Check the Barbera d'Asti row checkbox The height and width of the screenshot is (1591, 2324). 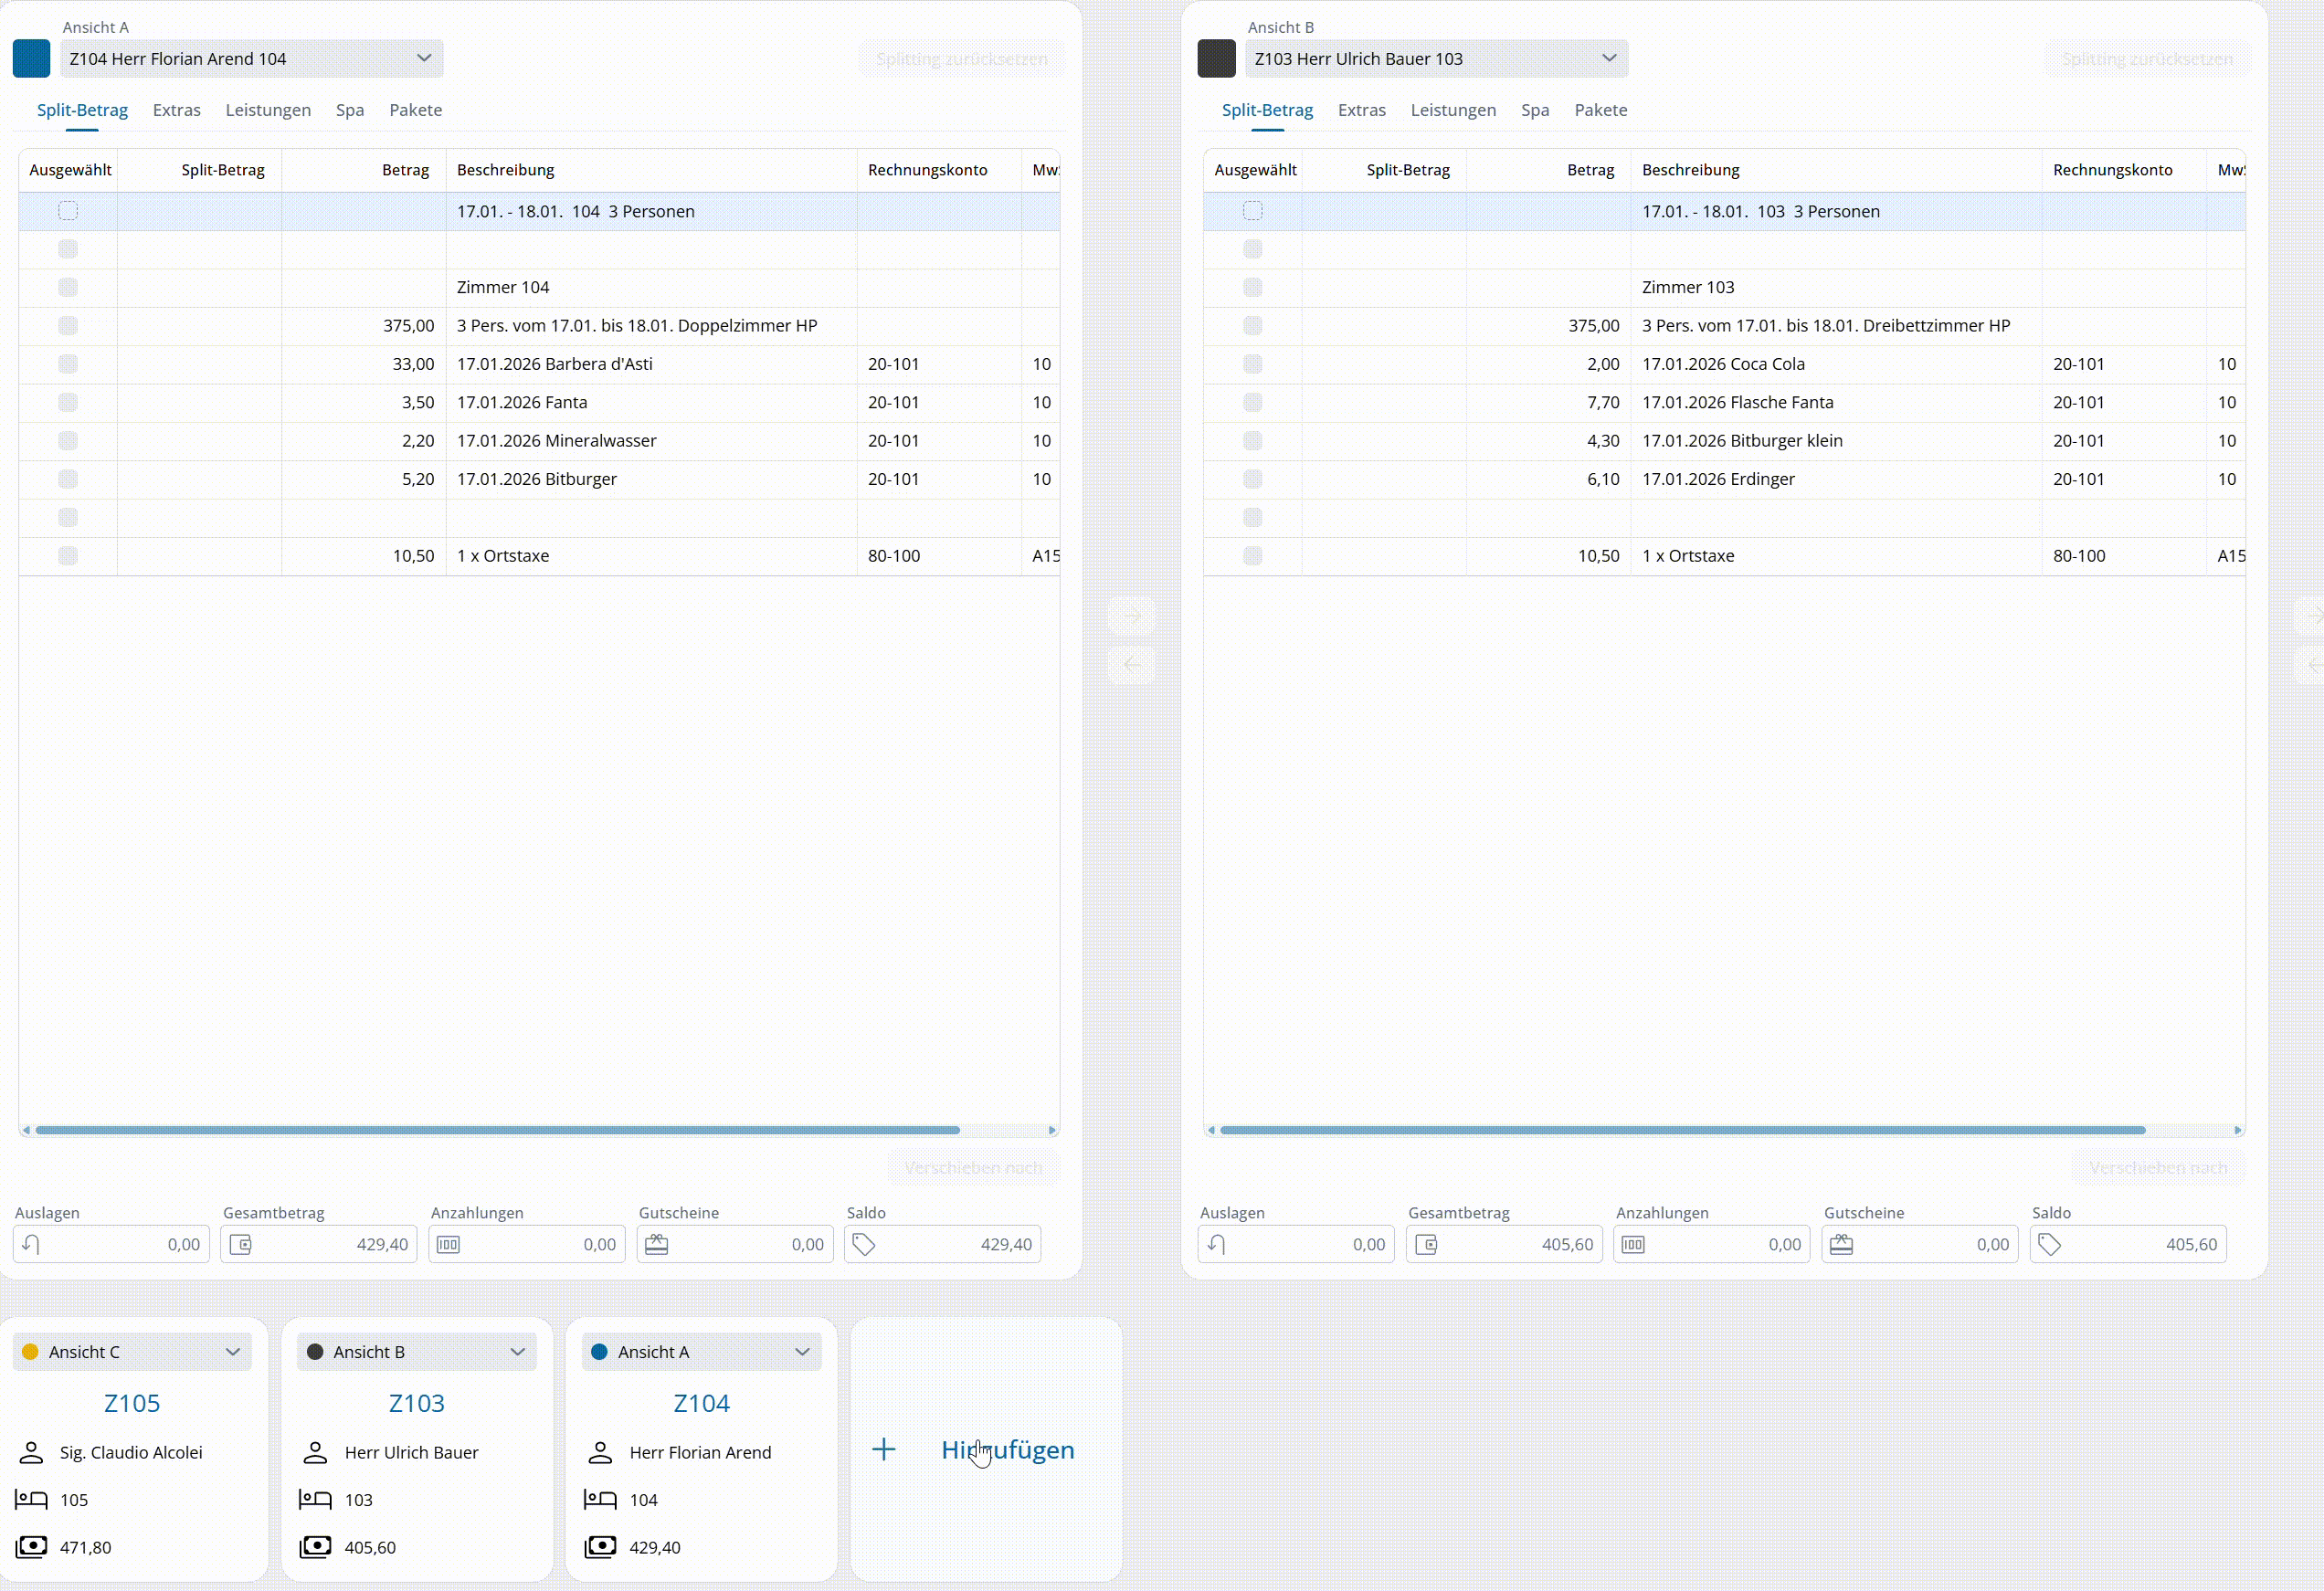[x=68, y=364]
